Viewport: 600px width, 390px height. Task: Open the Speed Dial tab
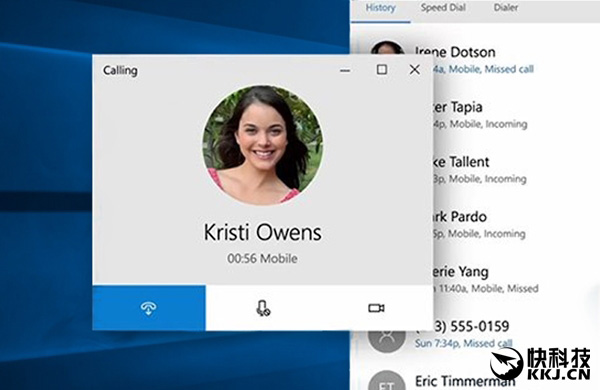click(443, 8)
